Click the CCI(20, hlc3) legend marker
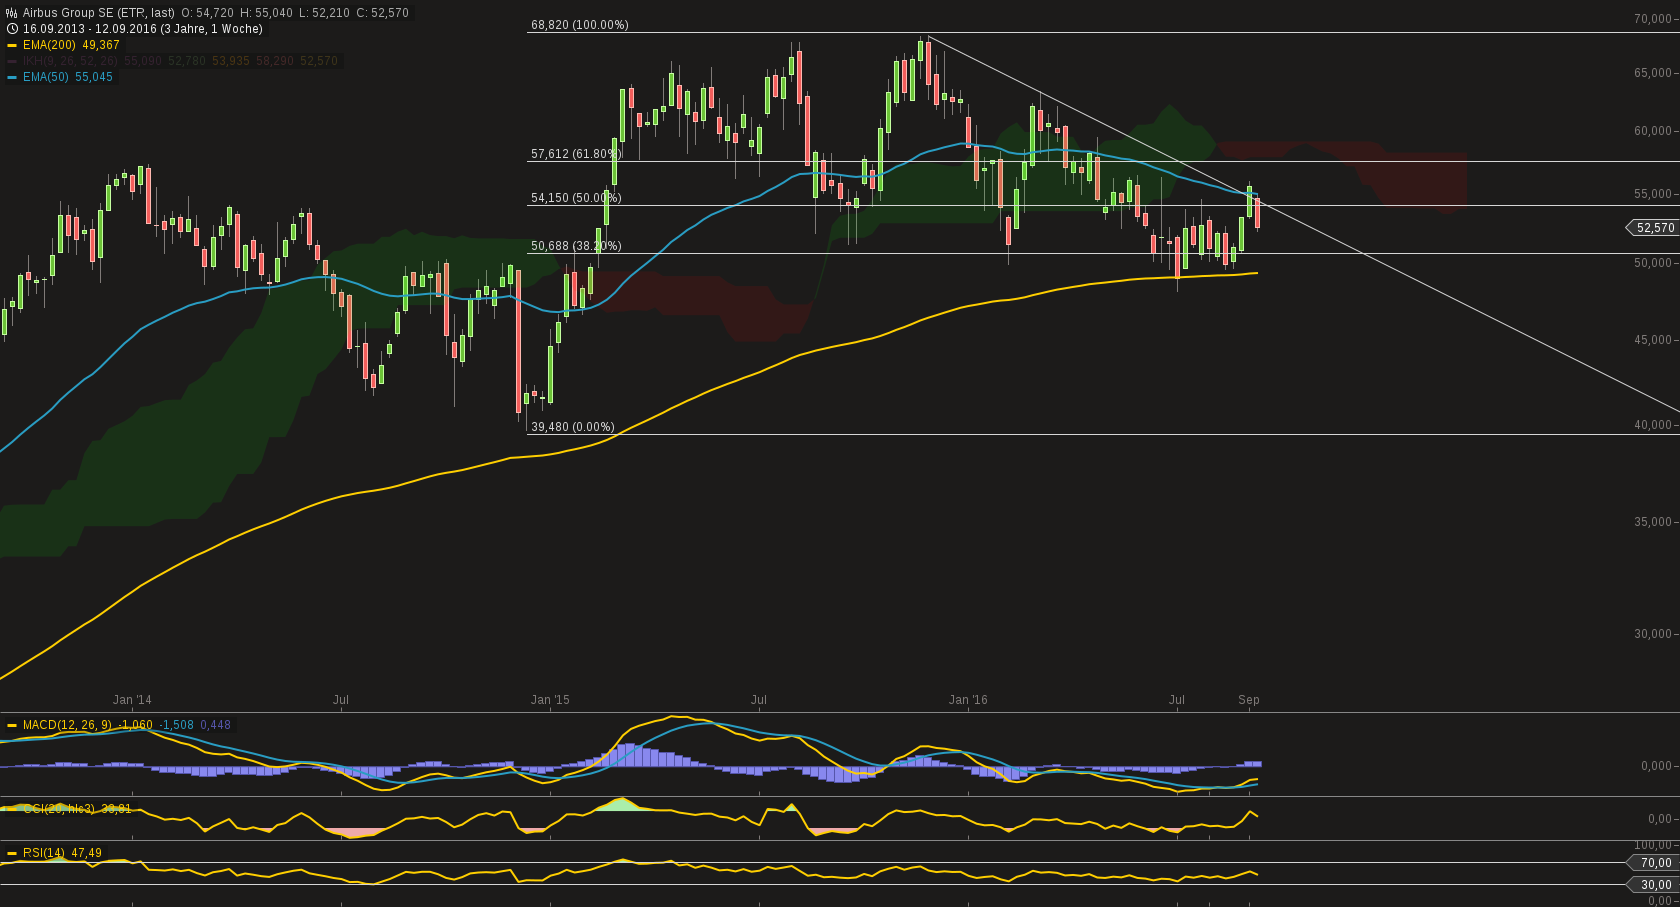This screenshot has height=907, width=1680. pyautogui.click(x=12, y=807)
